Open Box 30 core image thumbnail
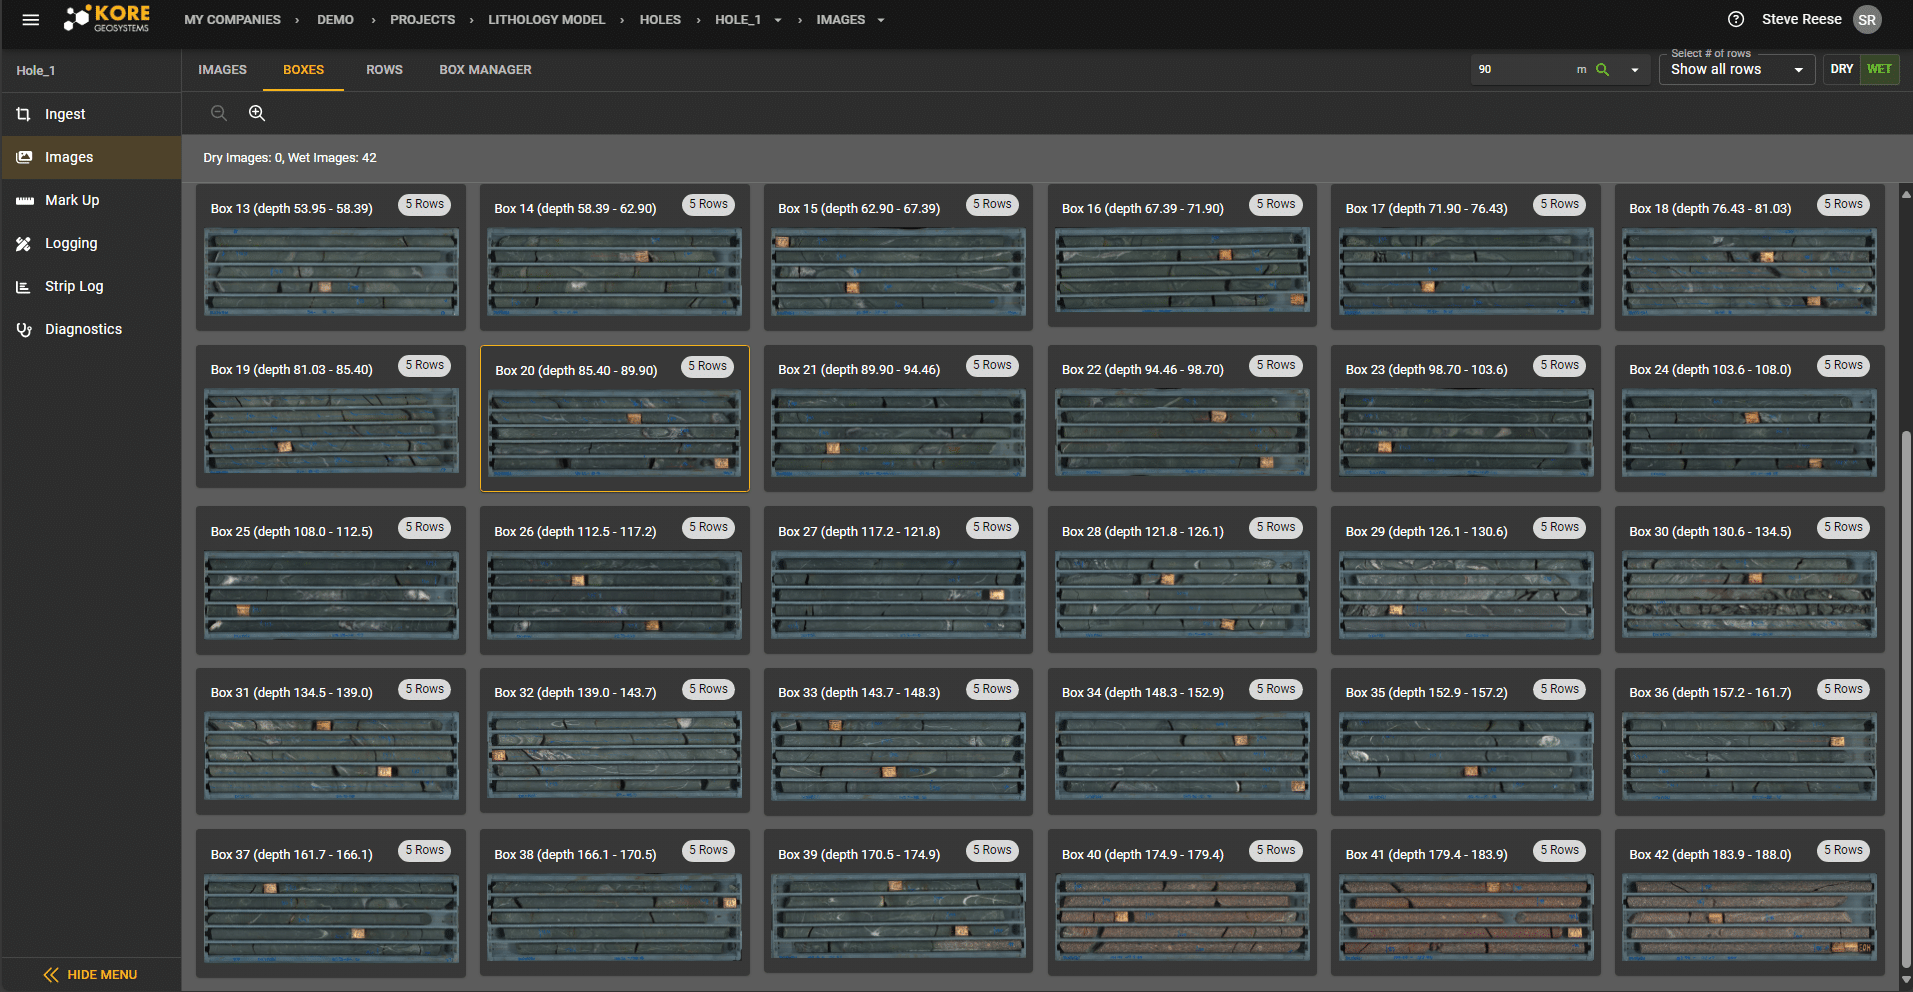Image resolution: width=1913 pixels, height=992 pixels. click(1749, 595)
